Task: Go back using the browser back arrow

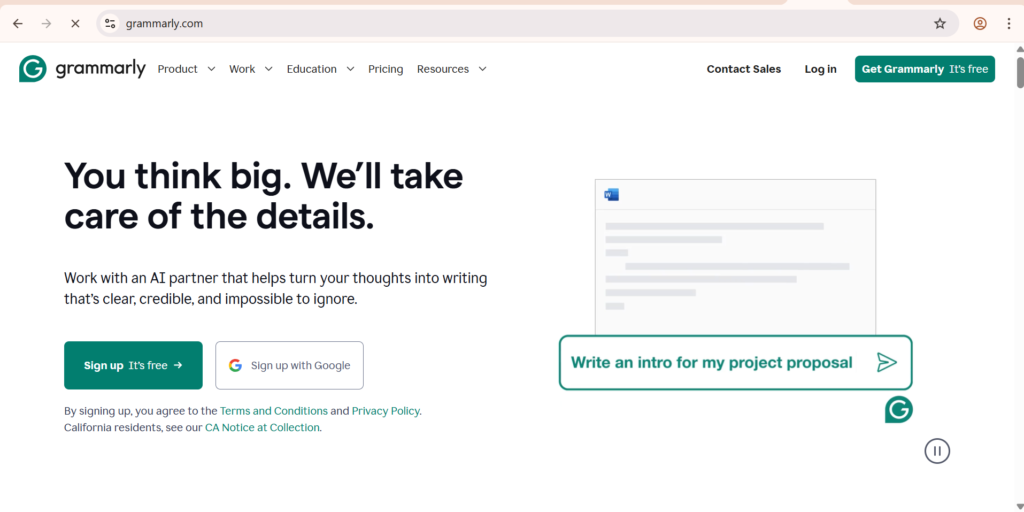Action: 17,23
